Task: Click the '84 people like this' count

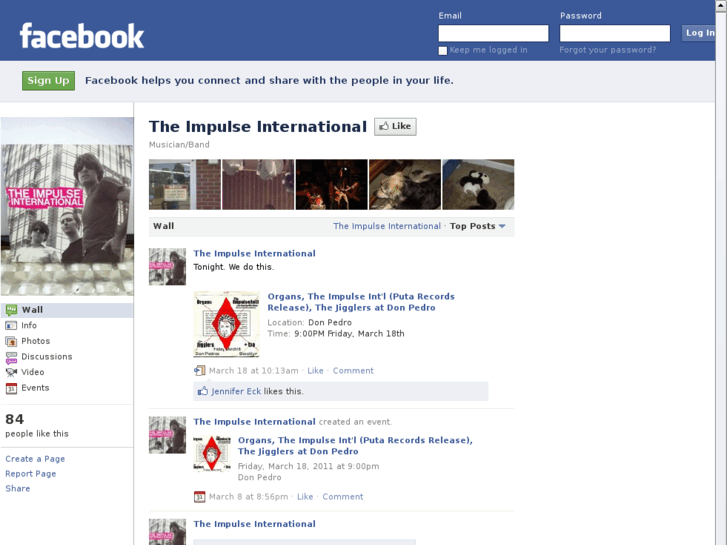Action: point(37,425)
